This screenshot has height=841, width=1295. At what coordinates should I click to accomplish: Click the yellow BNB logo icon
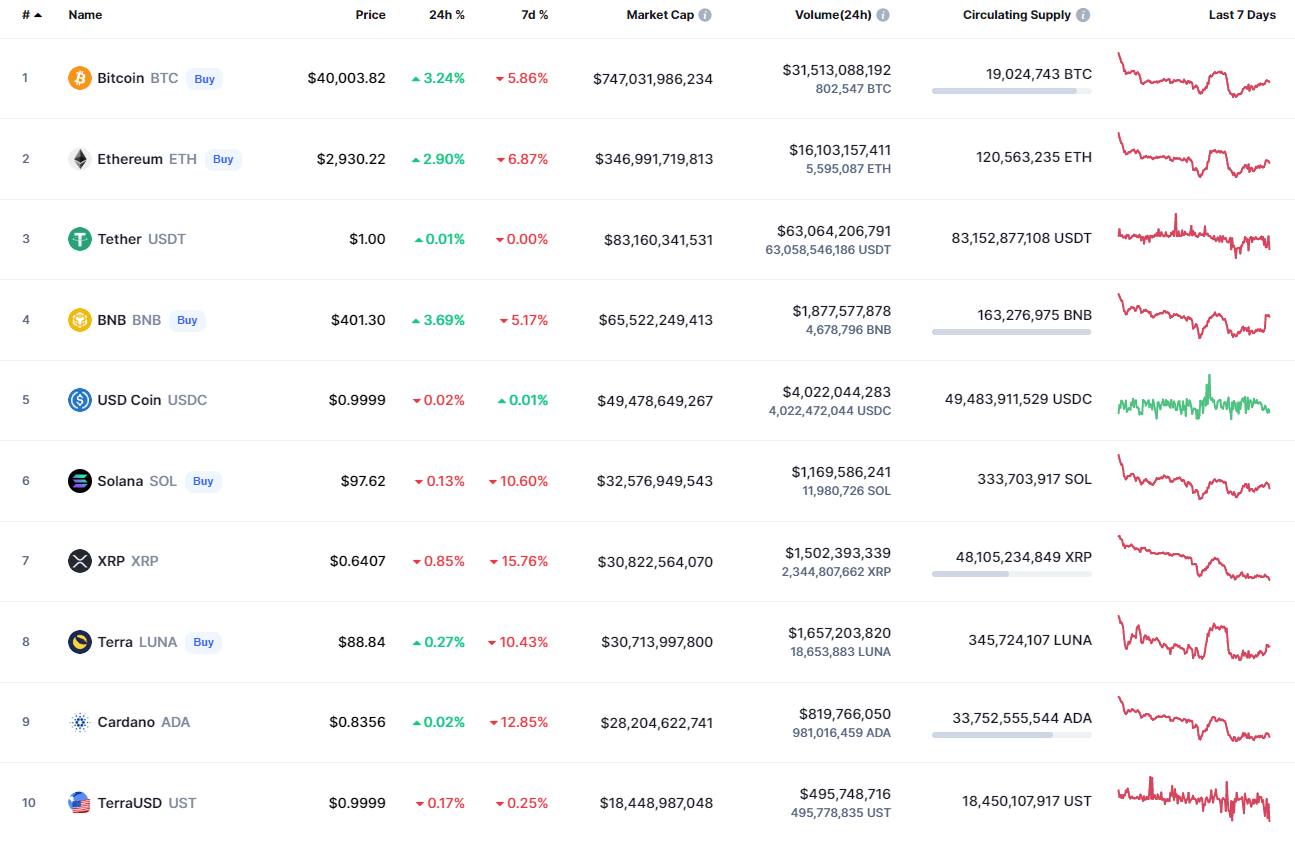(x=80, y=320)
